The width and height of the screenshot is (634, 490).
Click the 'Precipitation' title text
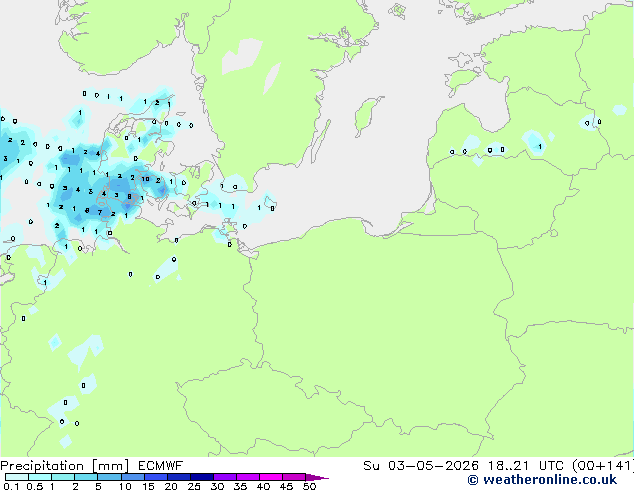(42, 466)
